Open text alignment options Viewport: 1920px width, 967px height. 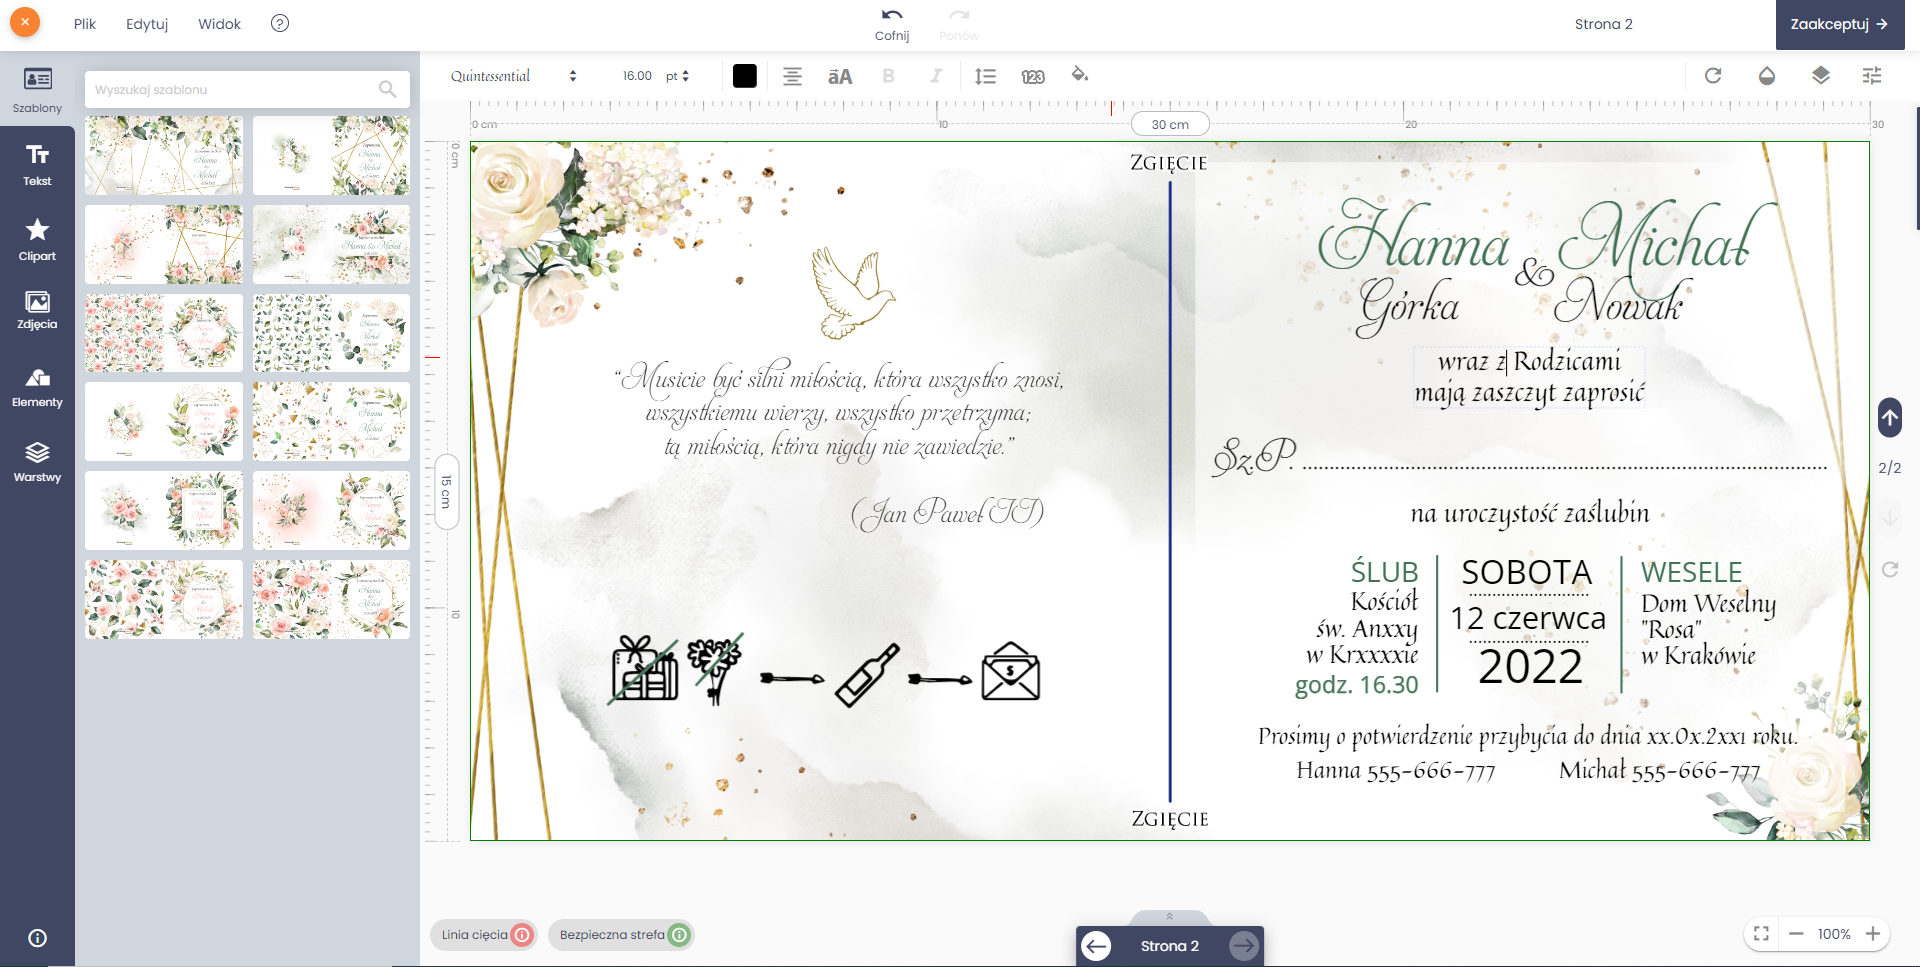[x=792, y=76]
